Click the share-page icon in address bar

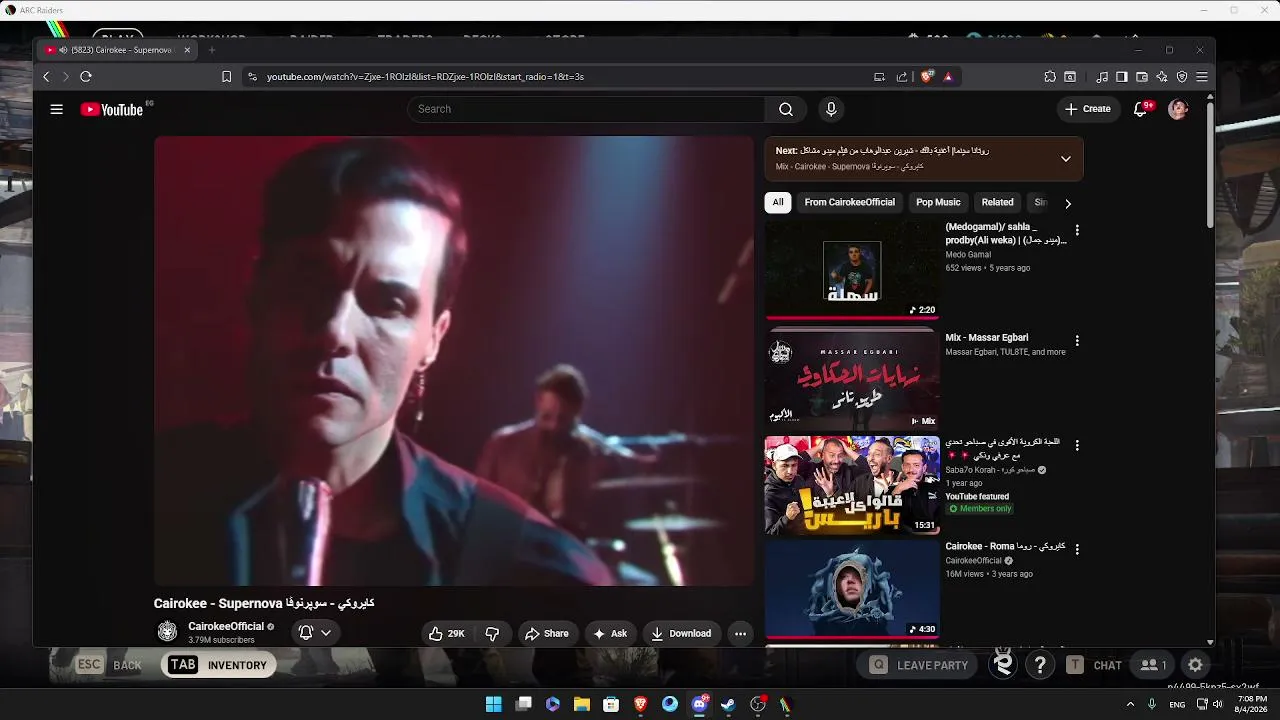click(902, 77)
